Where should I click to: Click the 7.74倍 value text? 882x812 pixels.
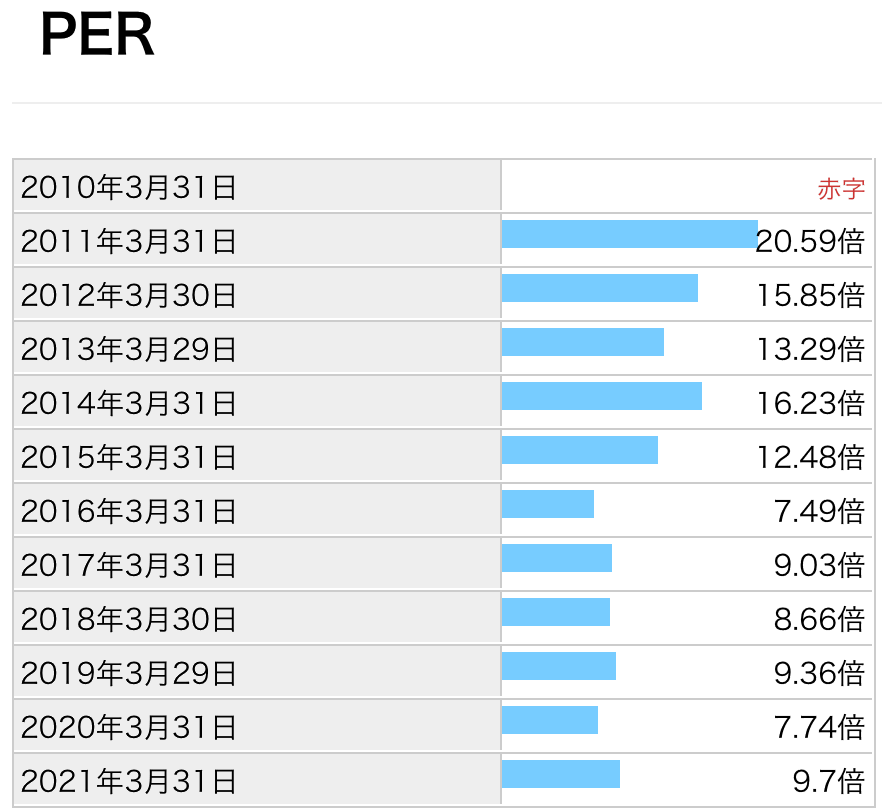819,727
